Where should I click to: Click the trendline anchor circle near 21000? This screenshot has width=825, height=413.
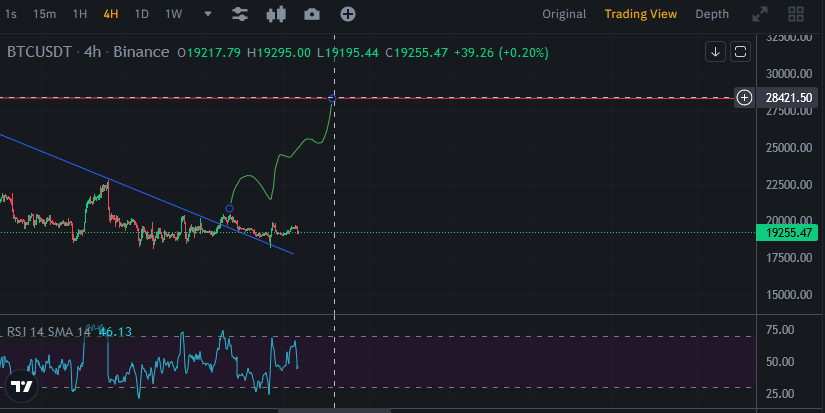click(229, 208)
